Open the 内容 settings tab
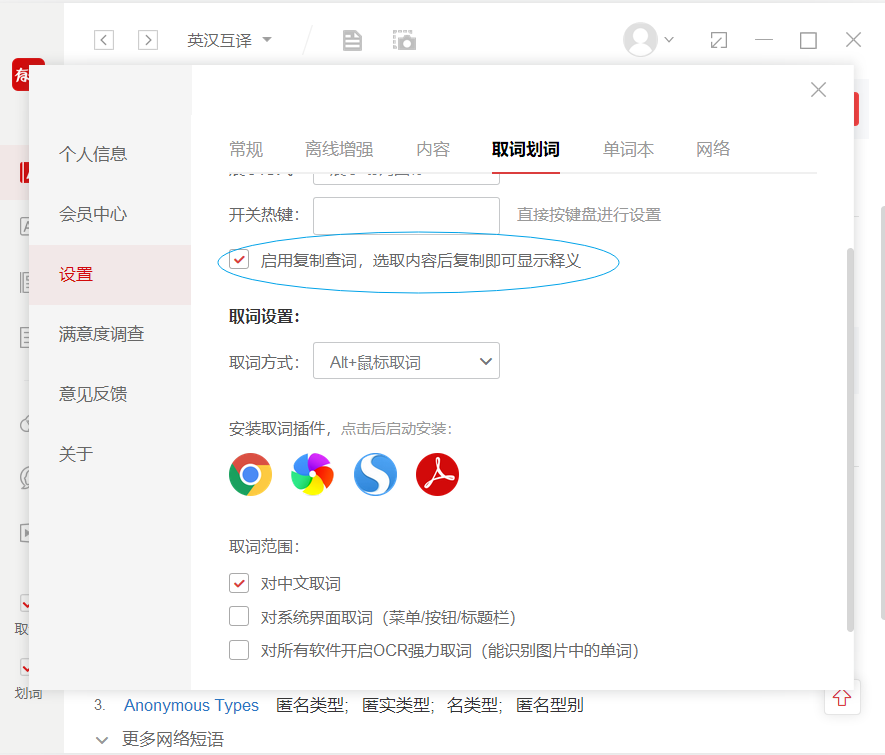This screenshot has width=885, height=755. click(433, 149)
